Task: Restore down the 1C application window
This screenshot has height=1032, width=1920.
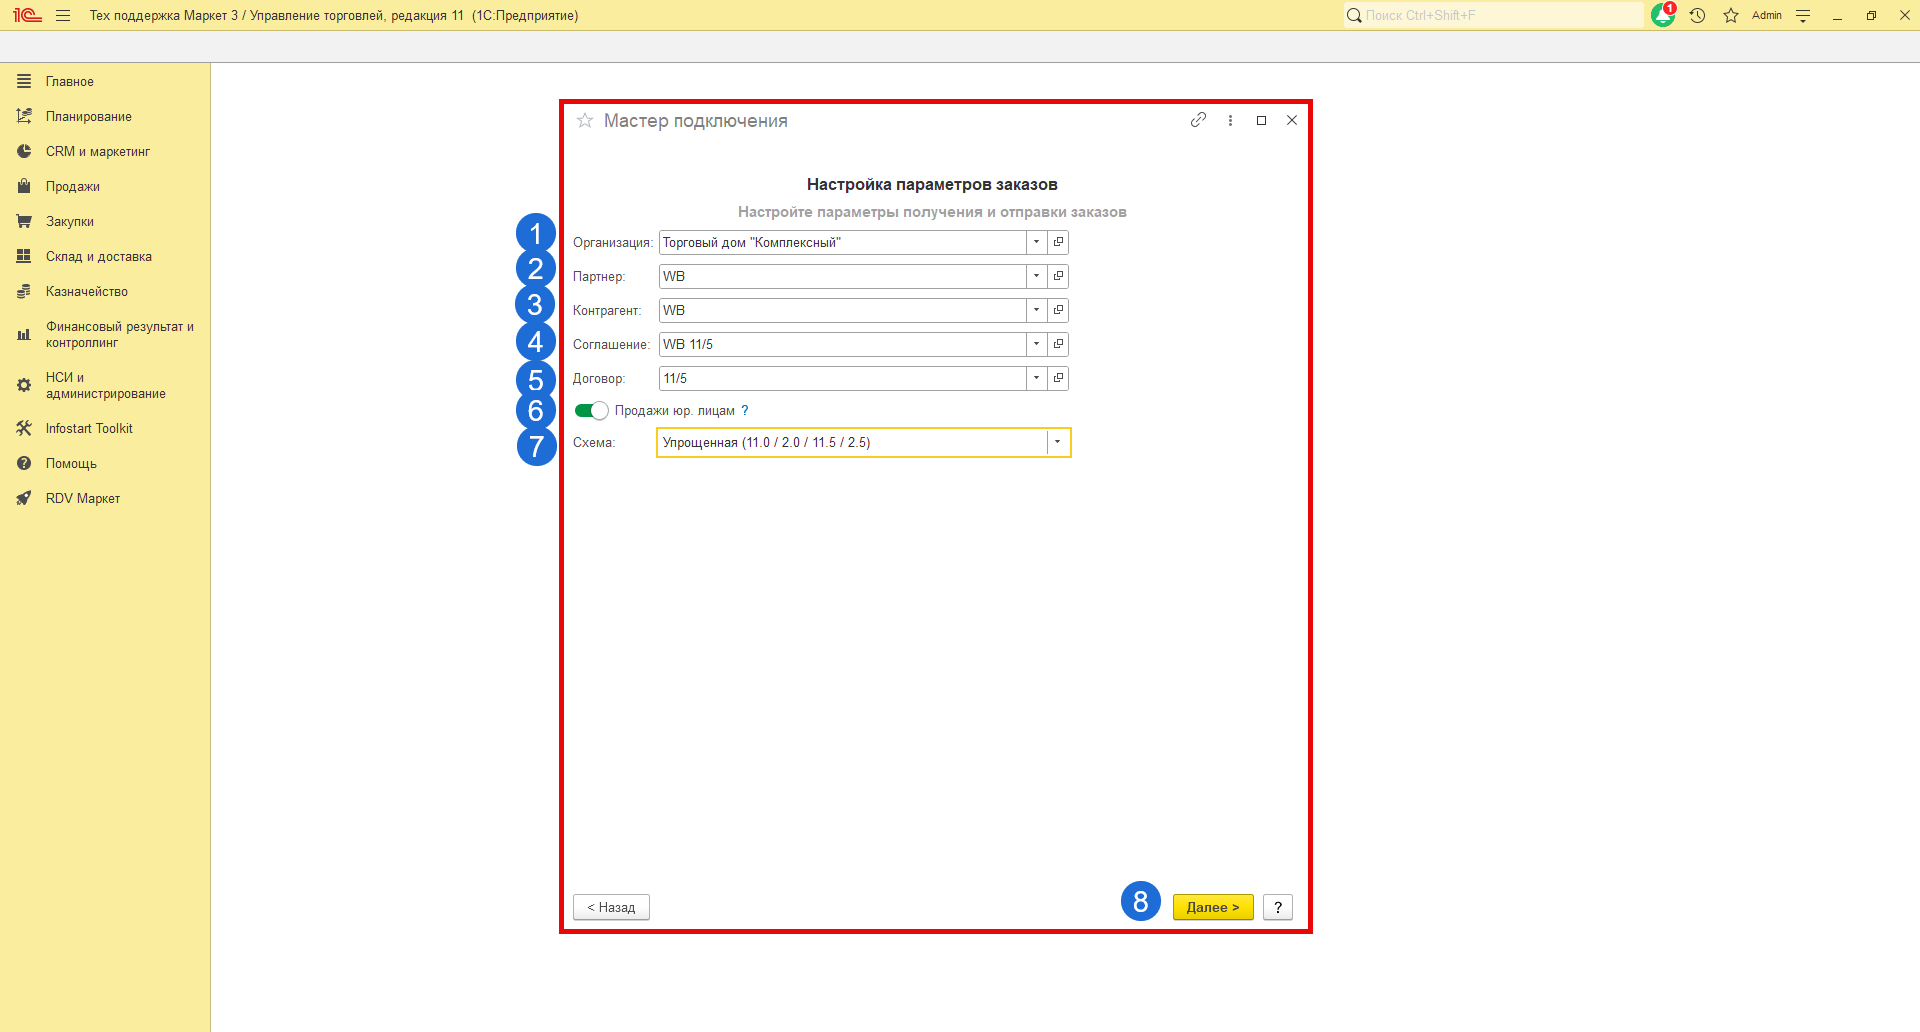Action: point(1871,15)
